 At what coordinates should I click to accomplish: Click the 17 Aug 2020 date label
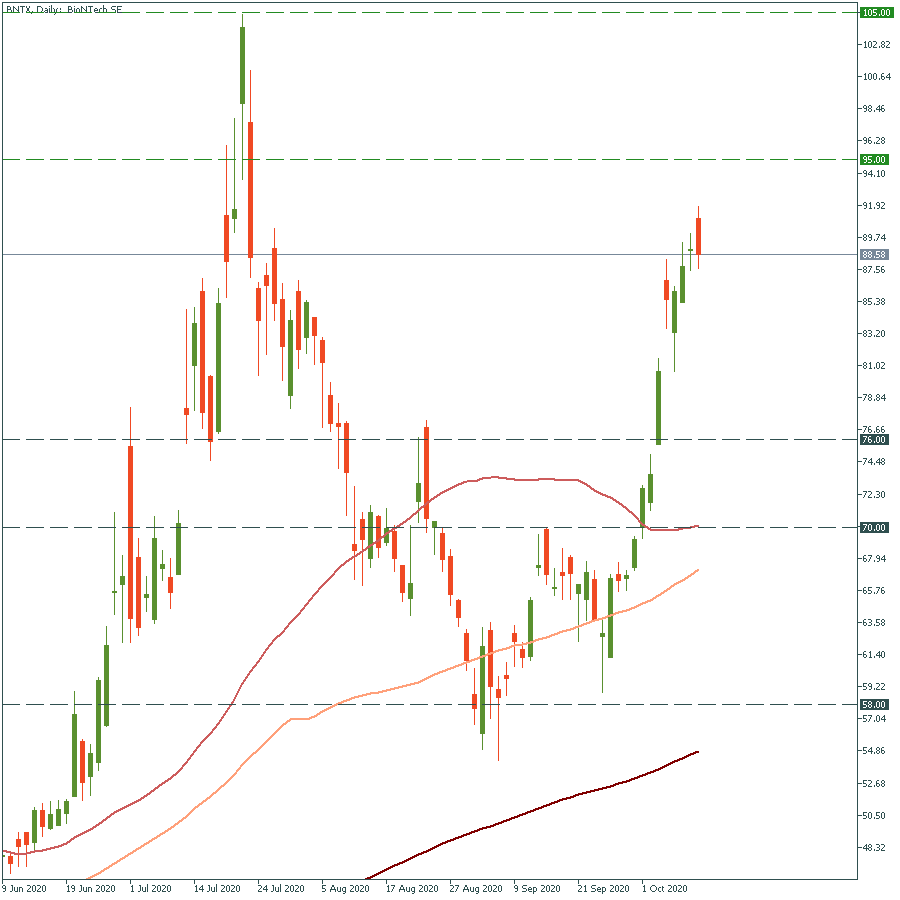pos(411,888)
